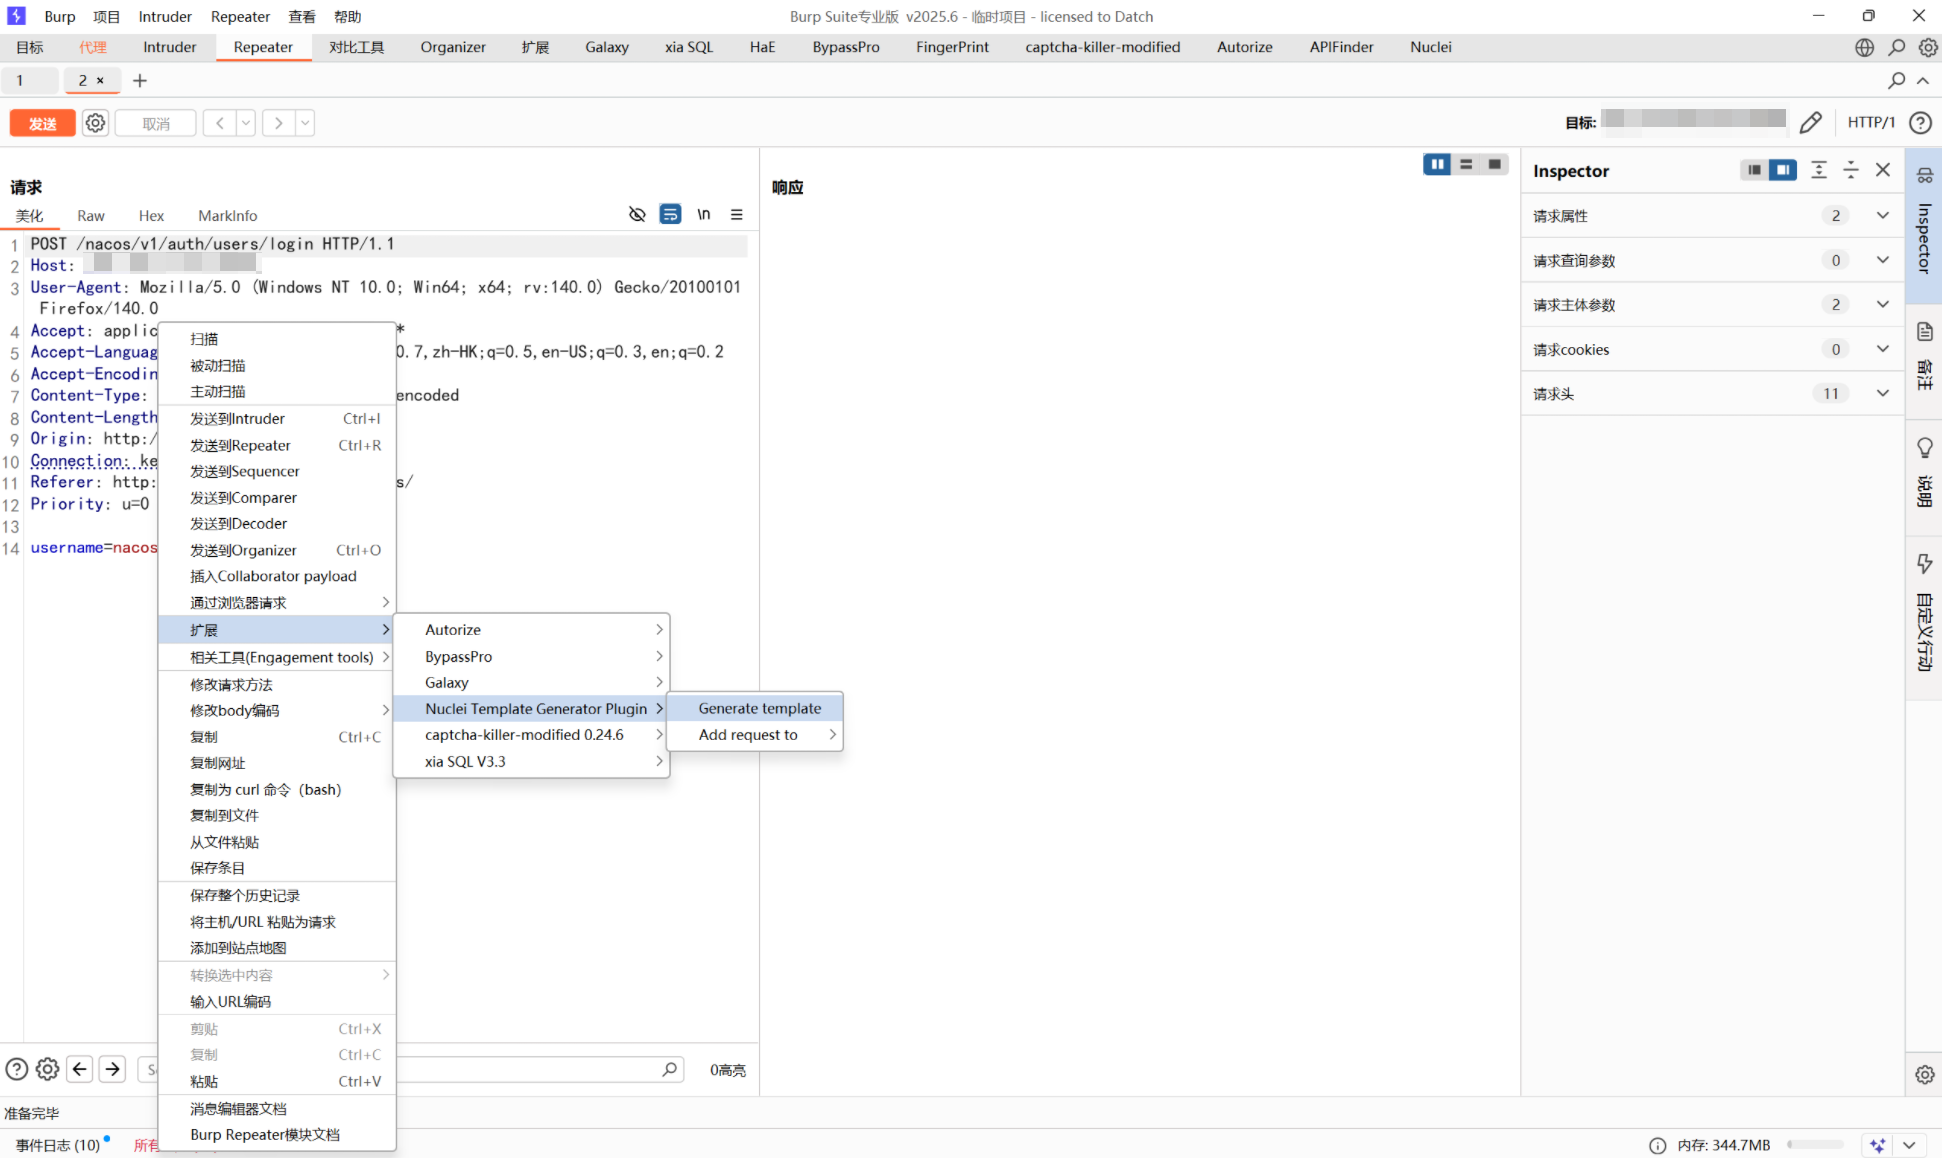Click the memory usage bar in status bar
The image size is (1942, 1158).
tap(1815, 1145)
